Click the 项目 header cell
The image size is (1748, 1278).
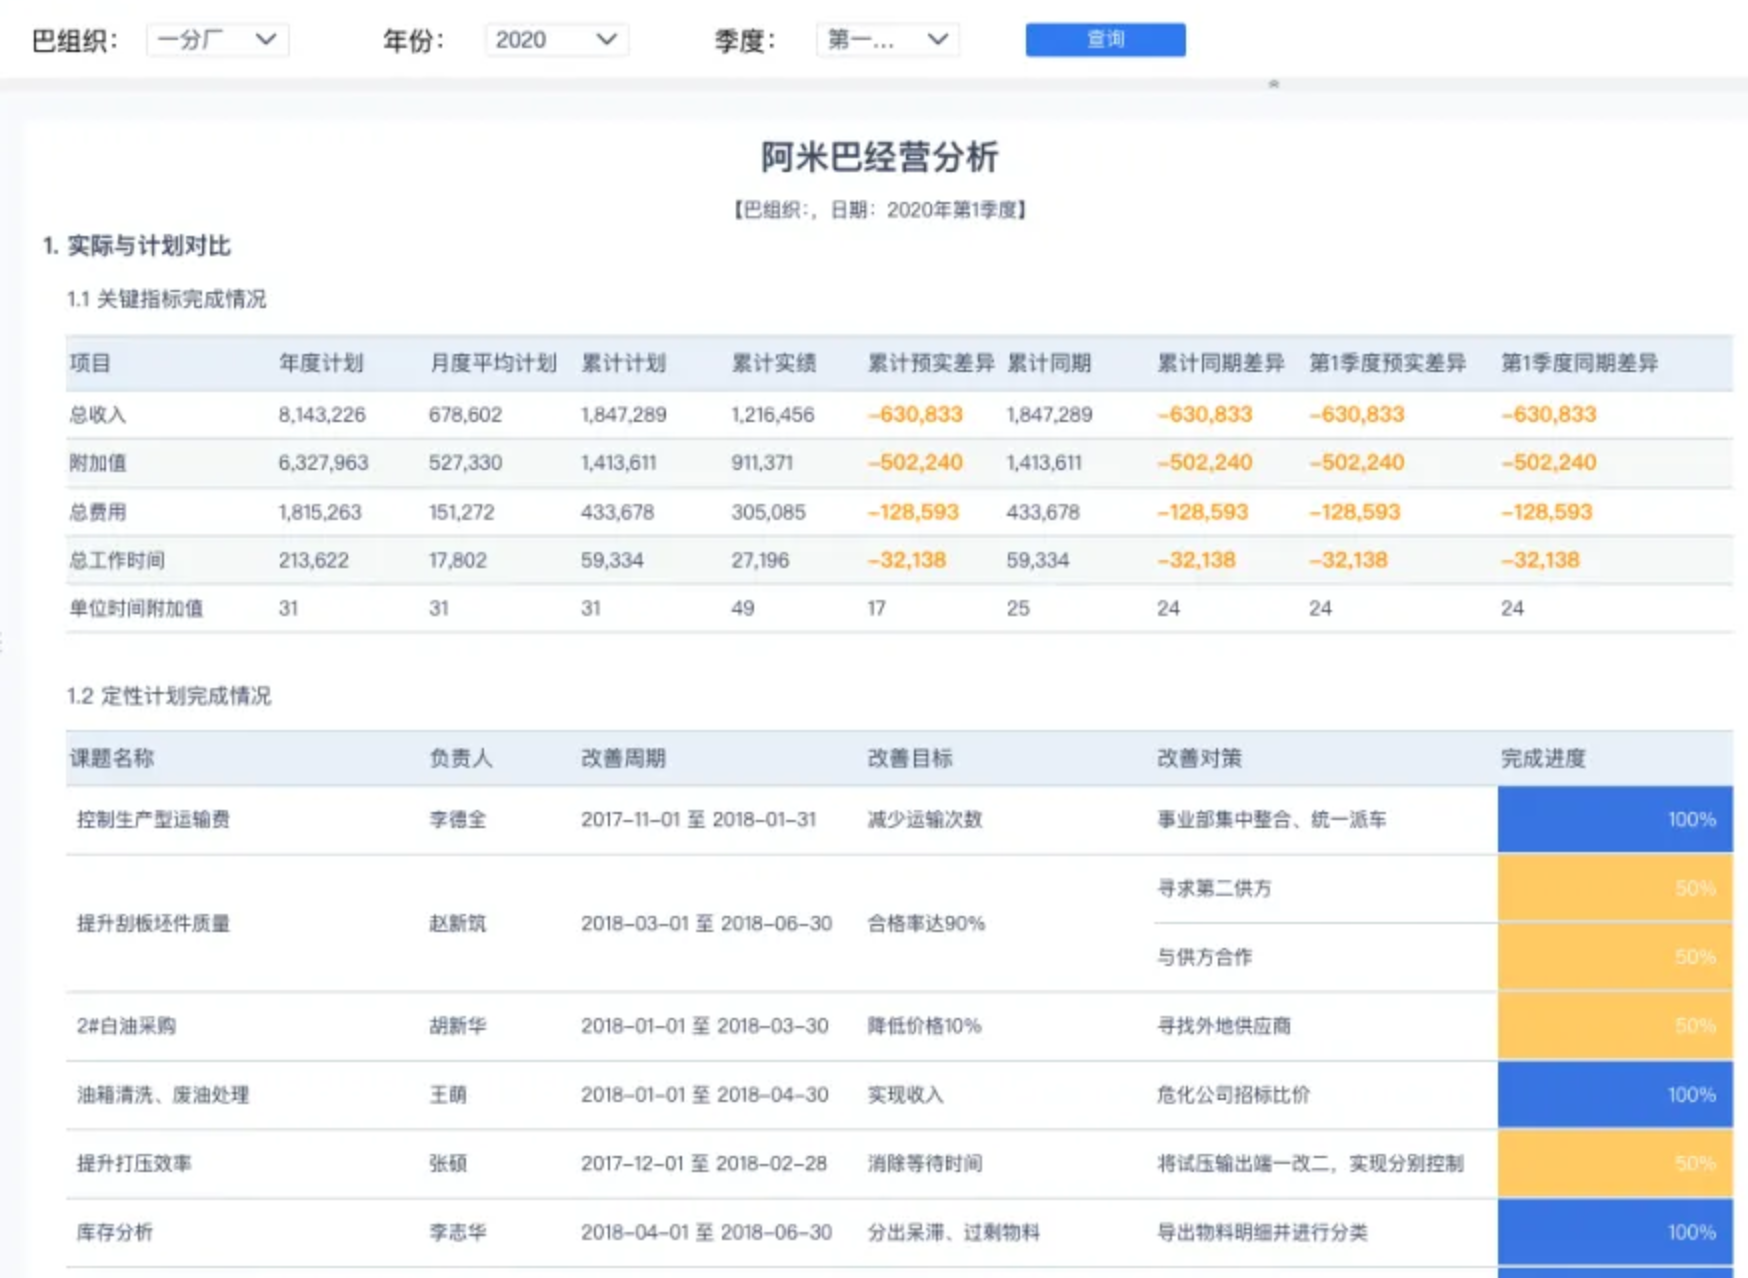click(90, 363)
